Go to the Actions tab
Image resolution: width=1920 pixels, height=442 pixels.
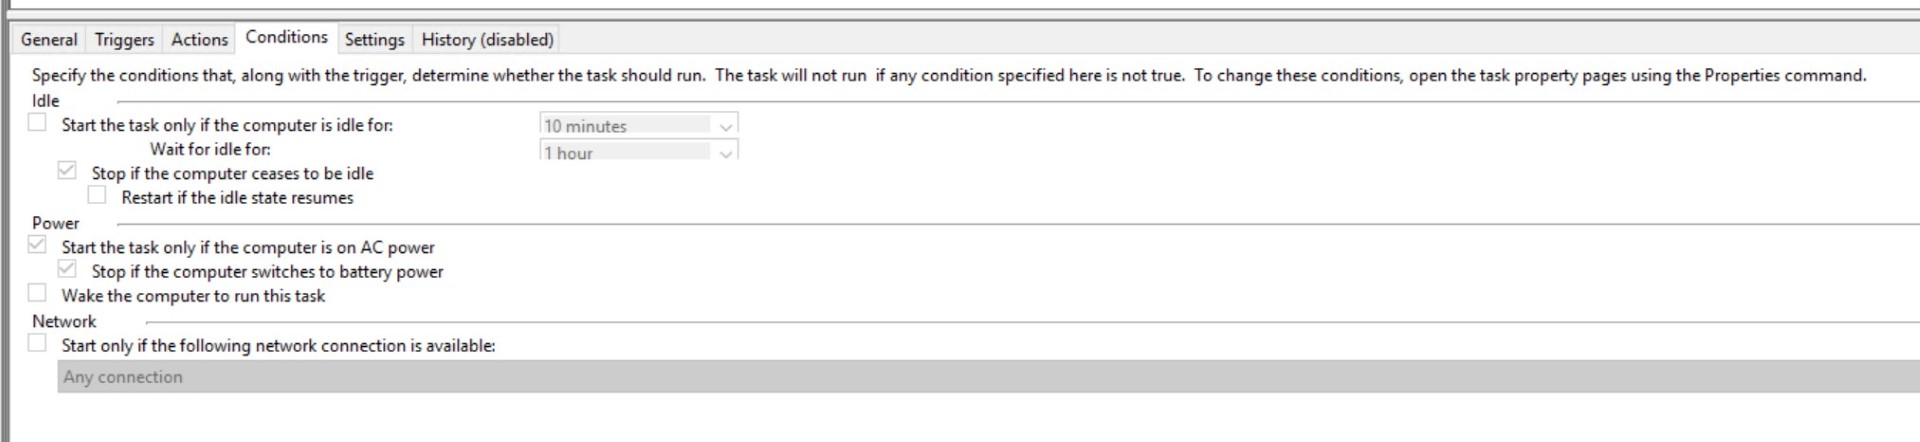pos(199,40)
